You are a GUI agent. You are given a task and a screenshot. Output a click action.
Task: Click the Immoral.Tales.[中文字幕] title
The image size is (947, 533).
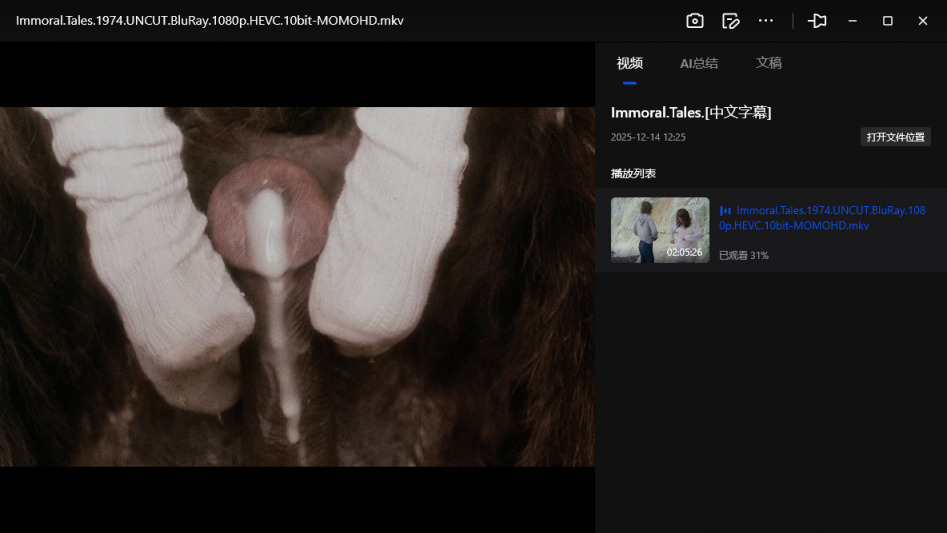691,113
